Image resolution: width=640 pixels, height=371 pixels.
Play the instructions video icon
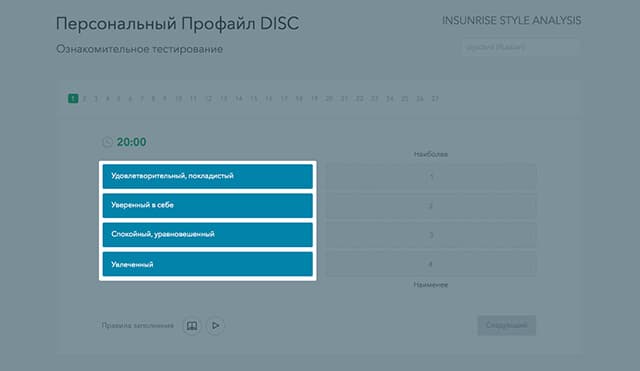point(215,326)
